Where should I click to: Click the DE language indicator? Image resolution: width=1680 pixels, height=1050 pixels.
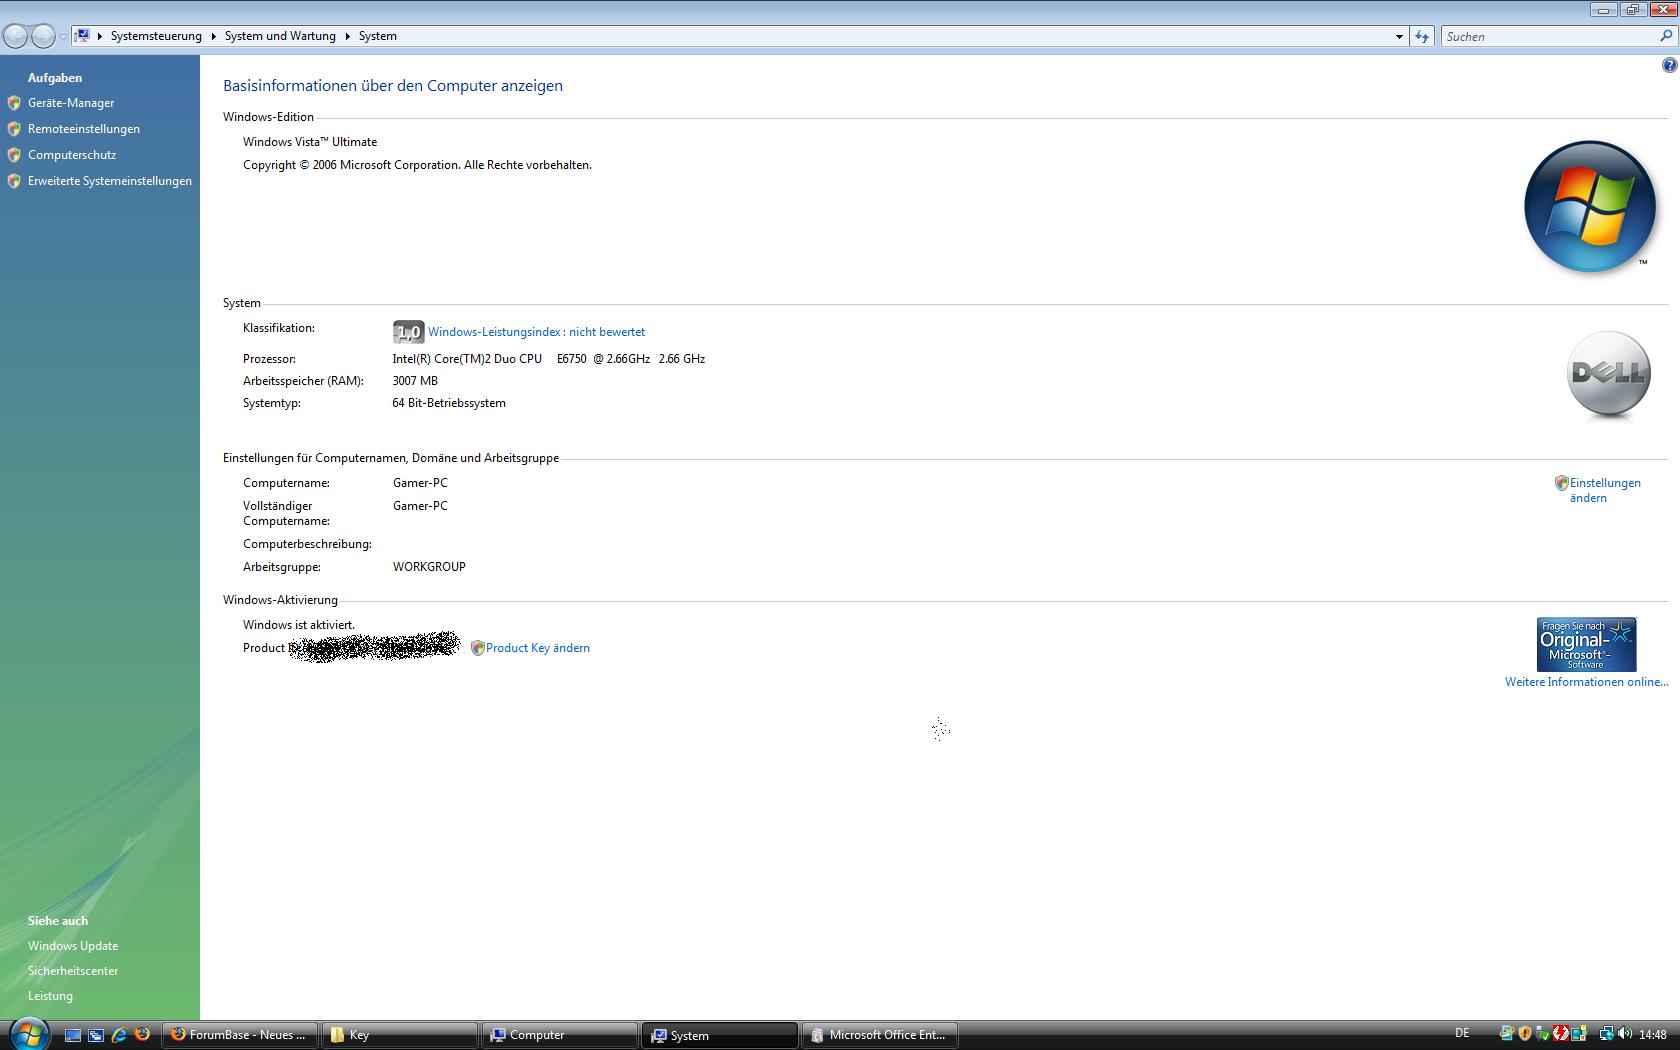(x=1462, y=1034)
